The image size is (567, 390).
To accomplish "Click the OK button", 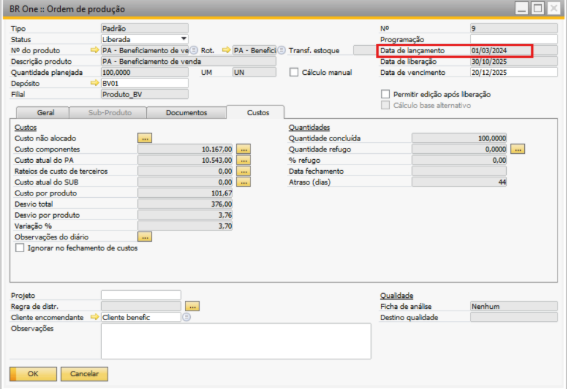I will click(x=33, y=374).
